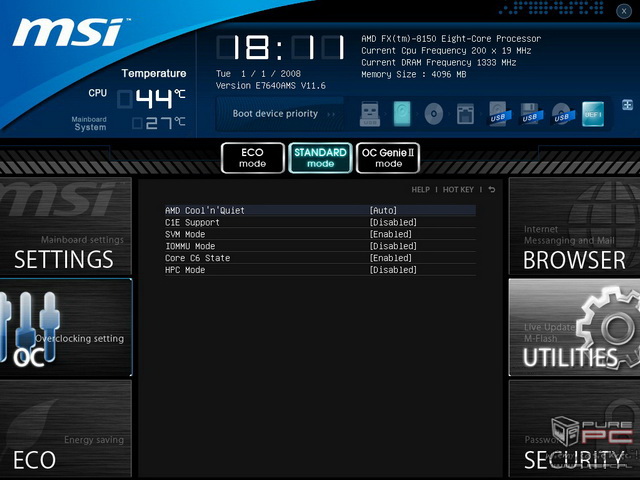Select the C1E Support row label
Viewport: 640px width, 480px height.
pyautogui.click(x=192, y=222)
